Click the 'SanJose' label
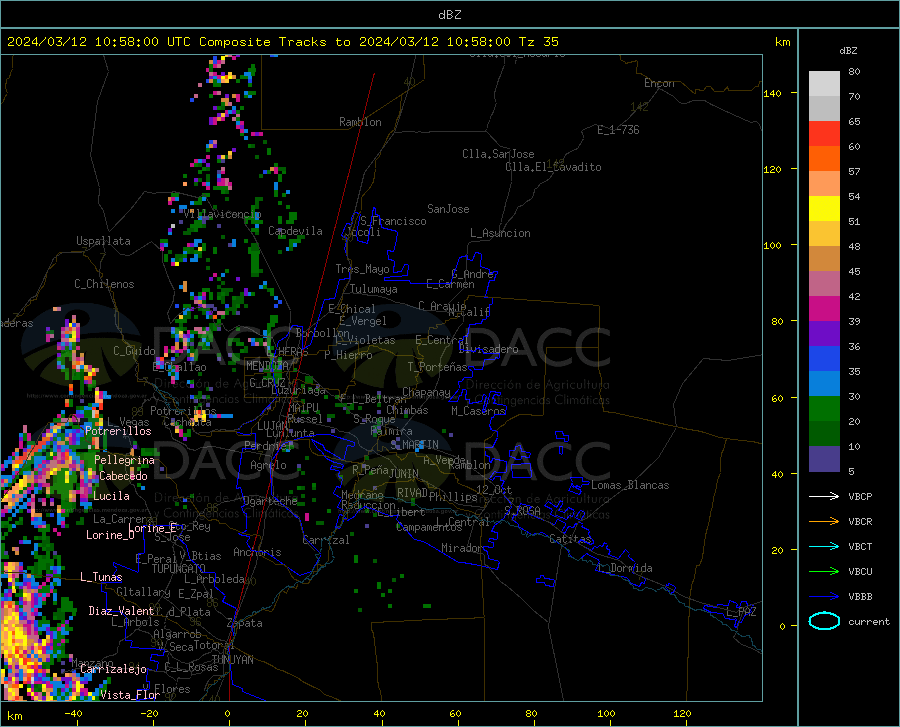 click(x=448, y=209)
